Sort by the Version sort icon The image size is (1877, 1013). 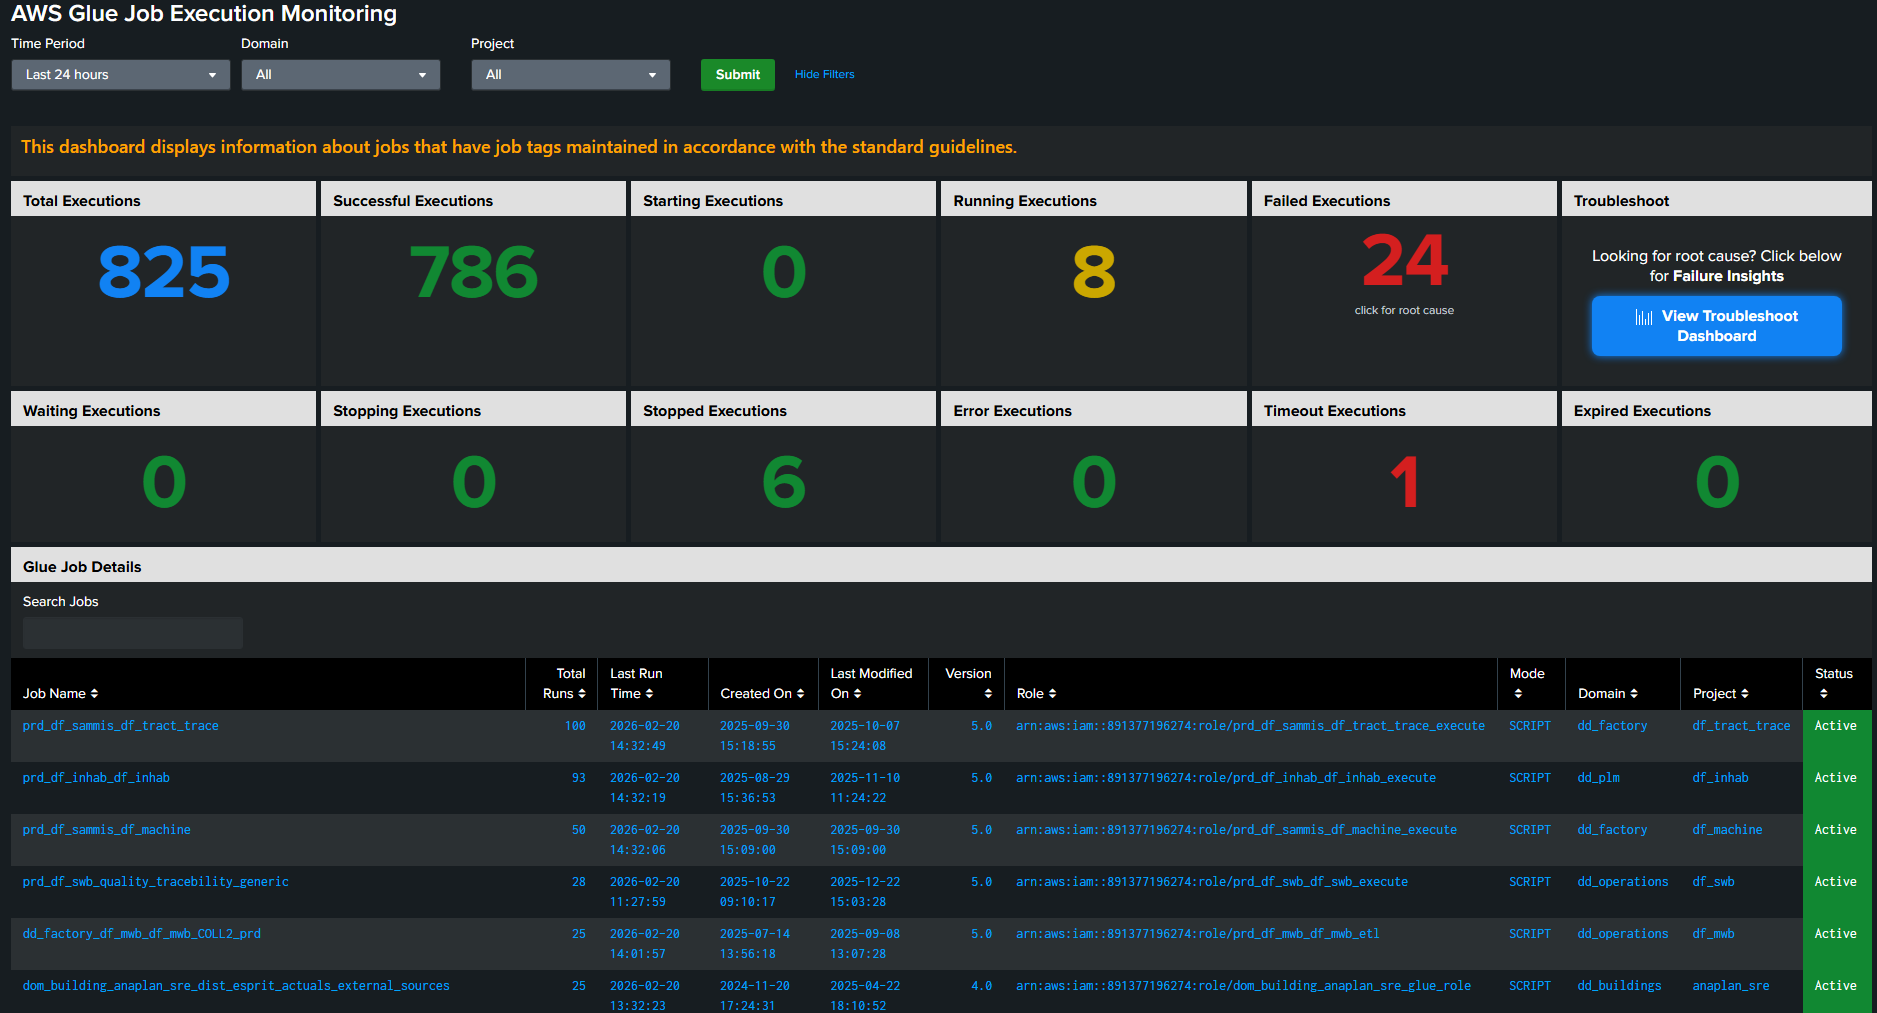click(988, 693)
